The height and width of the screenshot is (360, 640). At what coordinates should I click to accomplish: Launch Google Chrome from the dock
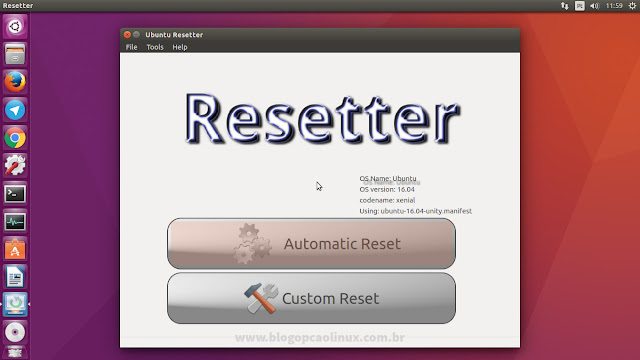[15, 138]
